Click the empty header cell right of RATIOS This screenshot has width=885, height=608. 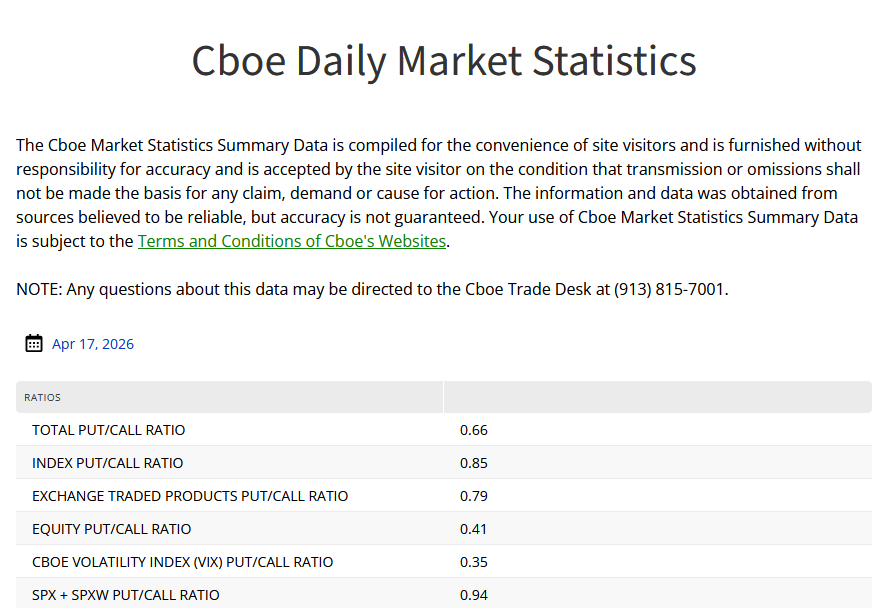657,398
